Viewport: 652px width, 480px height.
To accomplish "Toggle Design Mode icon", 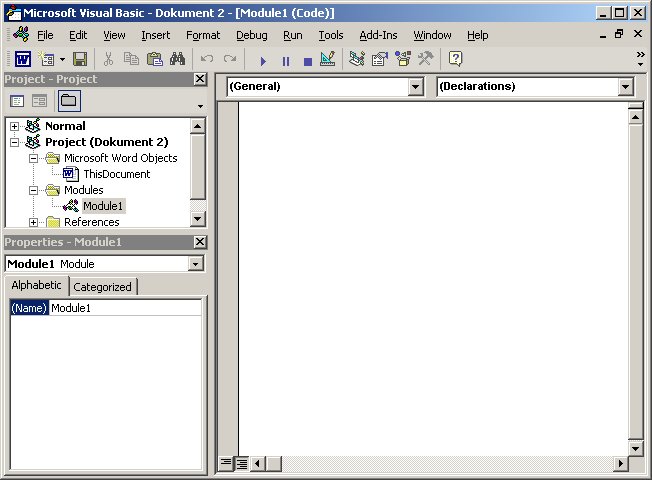I will point(328,59).
